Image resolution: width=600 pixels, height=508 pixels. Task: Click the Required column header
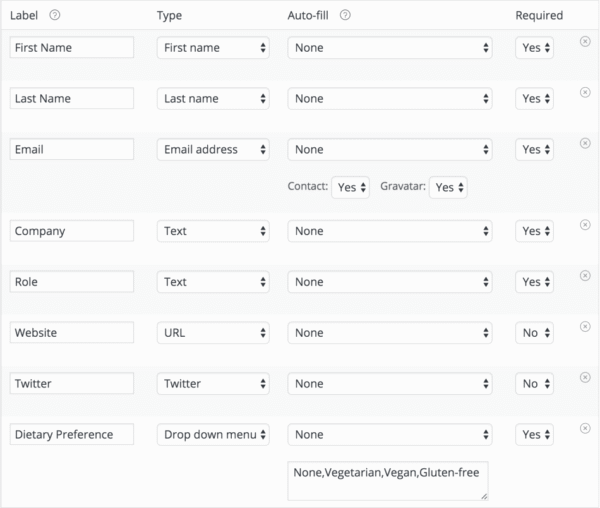tap(539, 15)
